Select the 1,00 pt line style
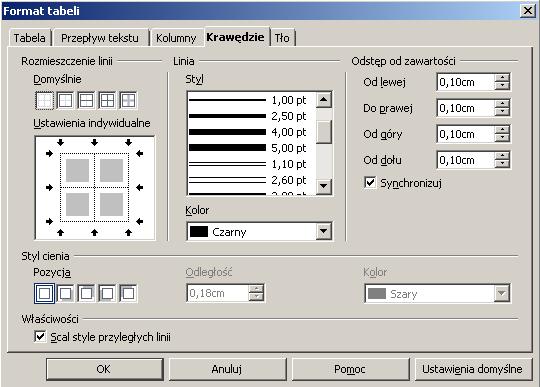This screenshot has width=540, height=387. (x=251, y=100)
